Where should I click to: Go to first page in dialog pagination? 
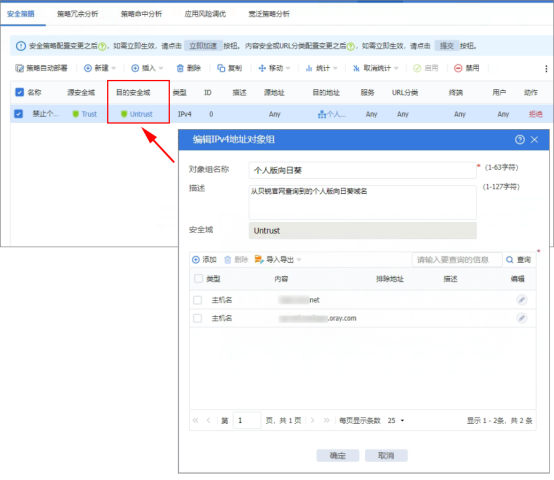coord(195,420)
